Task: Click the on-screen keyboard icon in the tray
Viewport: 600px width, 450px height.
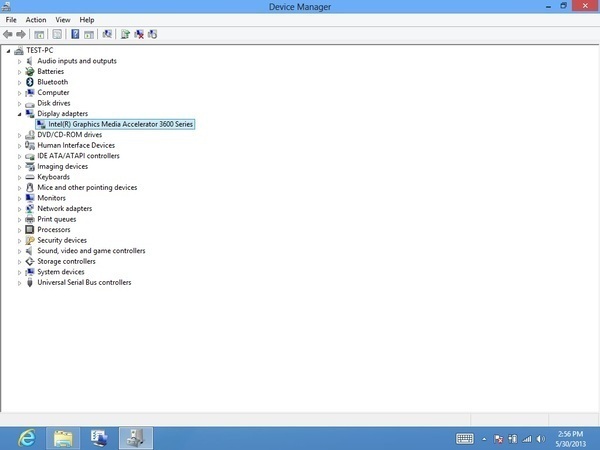Action: tap(465, 438)
